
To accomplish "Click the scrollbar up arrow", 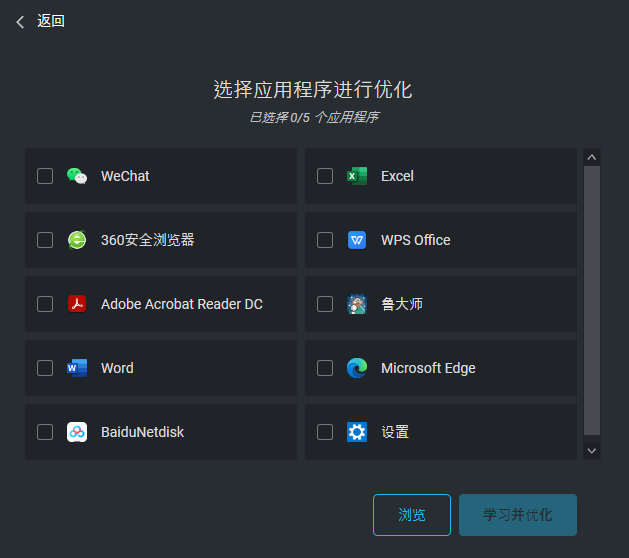I will tap(592, 157).
